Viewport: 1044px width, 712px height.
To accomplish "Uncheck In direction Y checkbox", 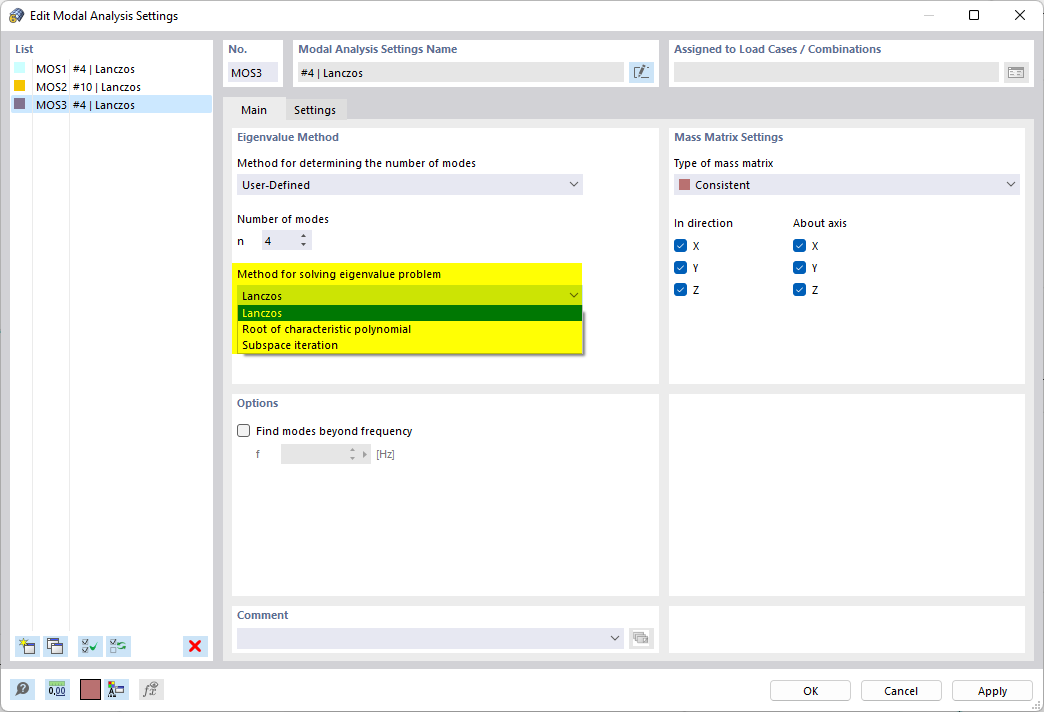I will pyautogui.click(x=680, y=268).
